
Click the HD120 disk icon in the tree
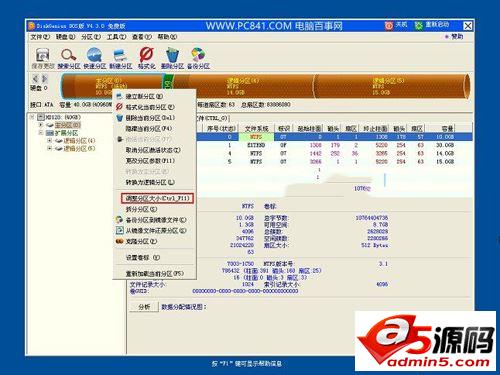[41, 117]
